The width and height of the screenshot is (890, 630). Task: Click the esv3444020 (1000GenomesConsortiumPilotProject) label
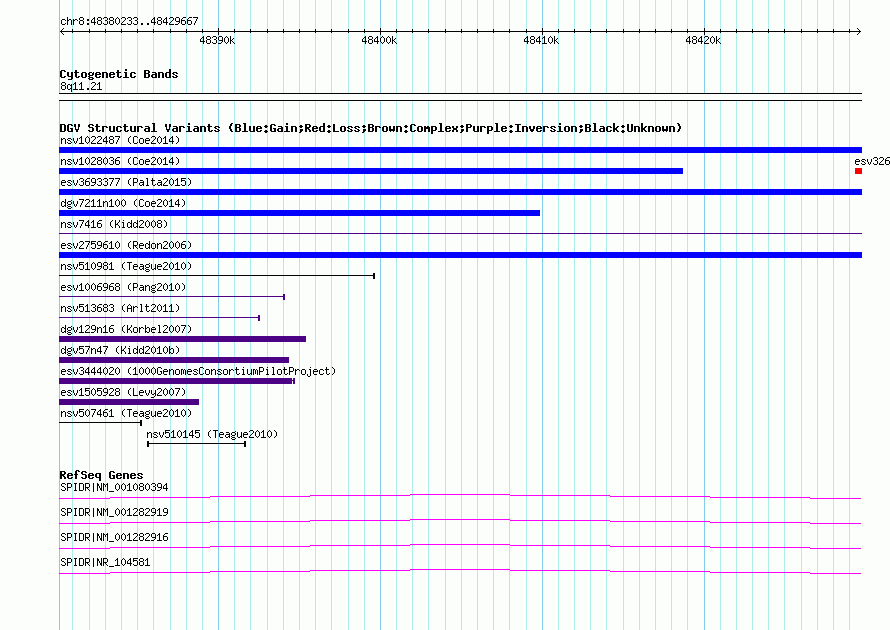pyautogui.click(x=198, y=371)
